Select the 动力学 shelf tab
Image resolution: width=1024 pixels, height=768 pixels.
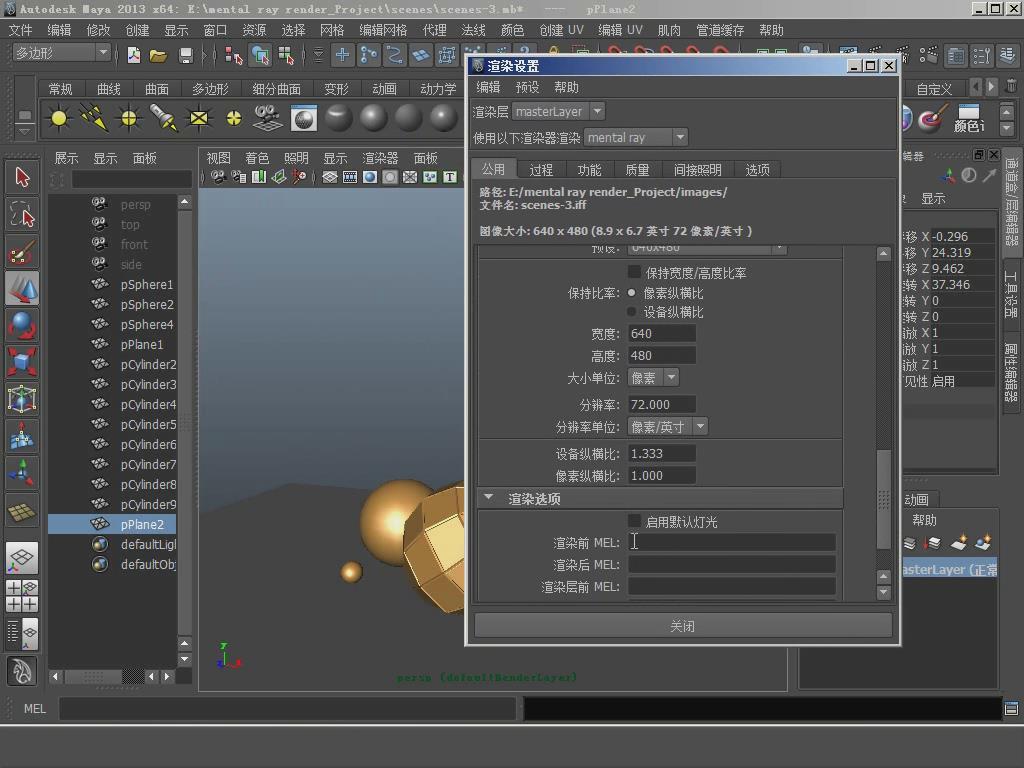(438, 89)
